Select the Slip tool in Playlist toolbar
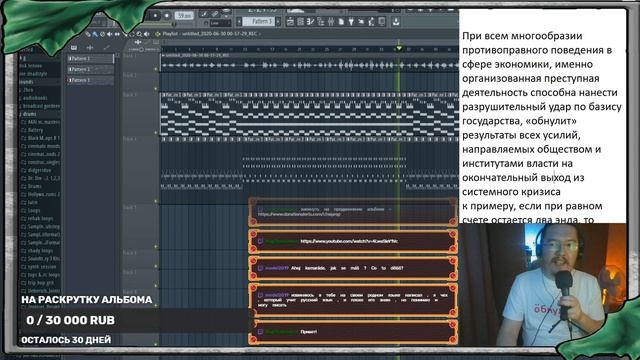The image size is (640, 360). pyautogui.click(x=117, y=34)
